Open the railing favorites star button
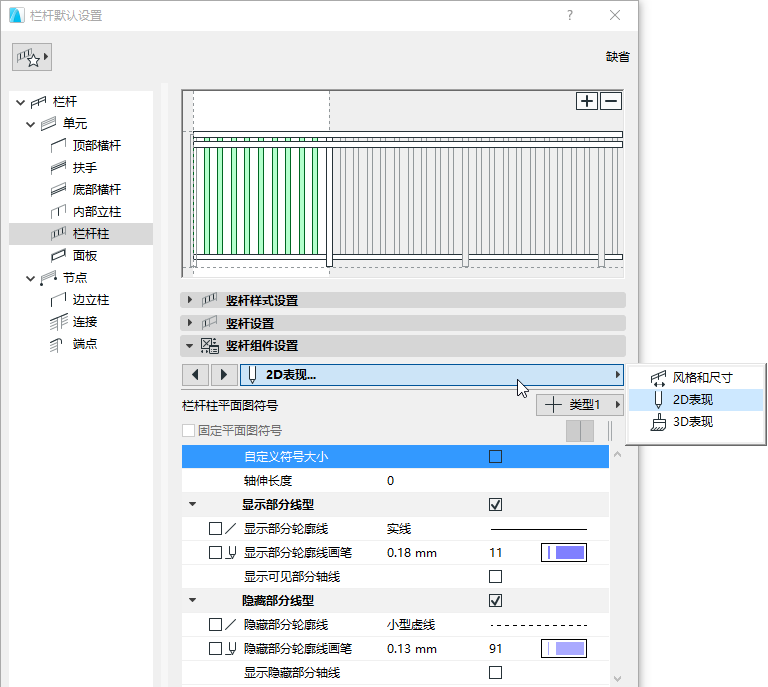Image resolution: width=768 pixels, height=687 pixels. click(x=32, y=57)
